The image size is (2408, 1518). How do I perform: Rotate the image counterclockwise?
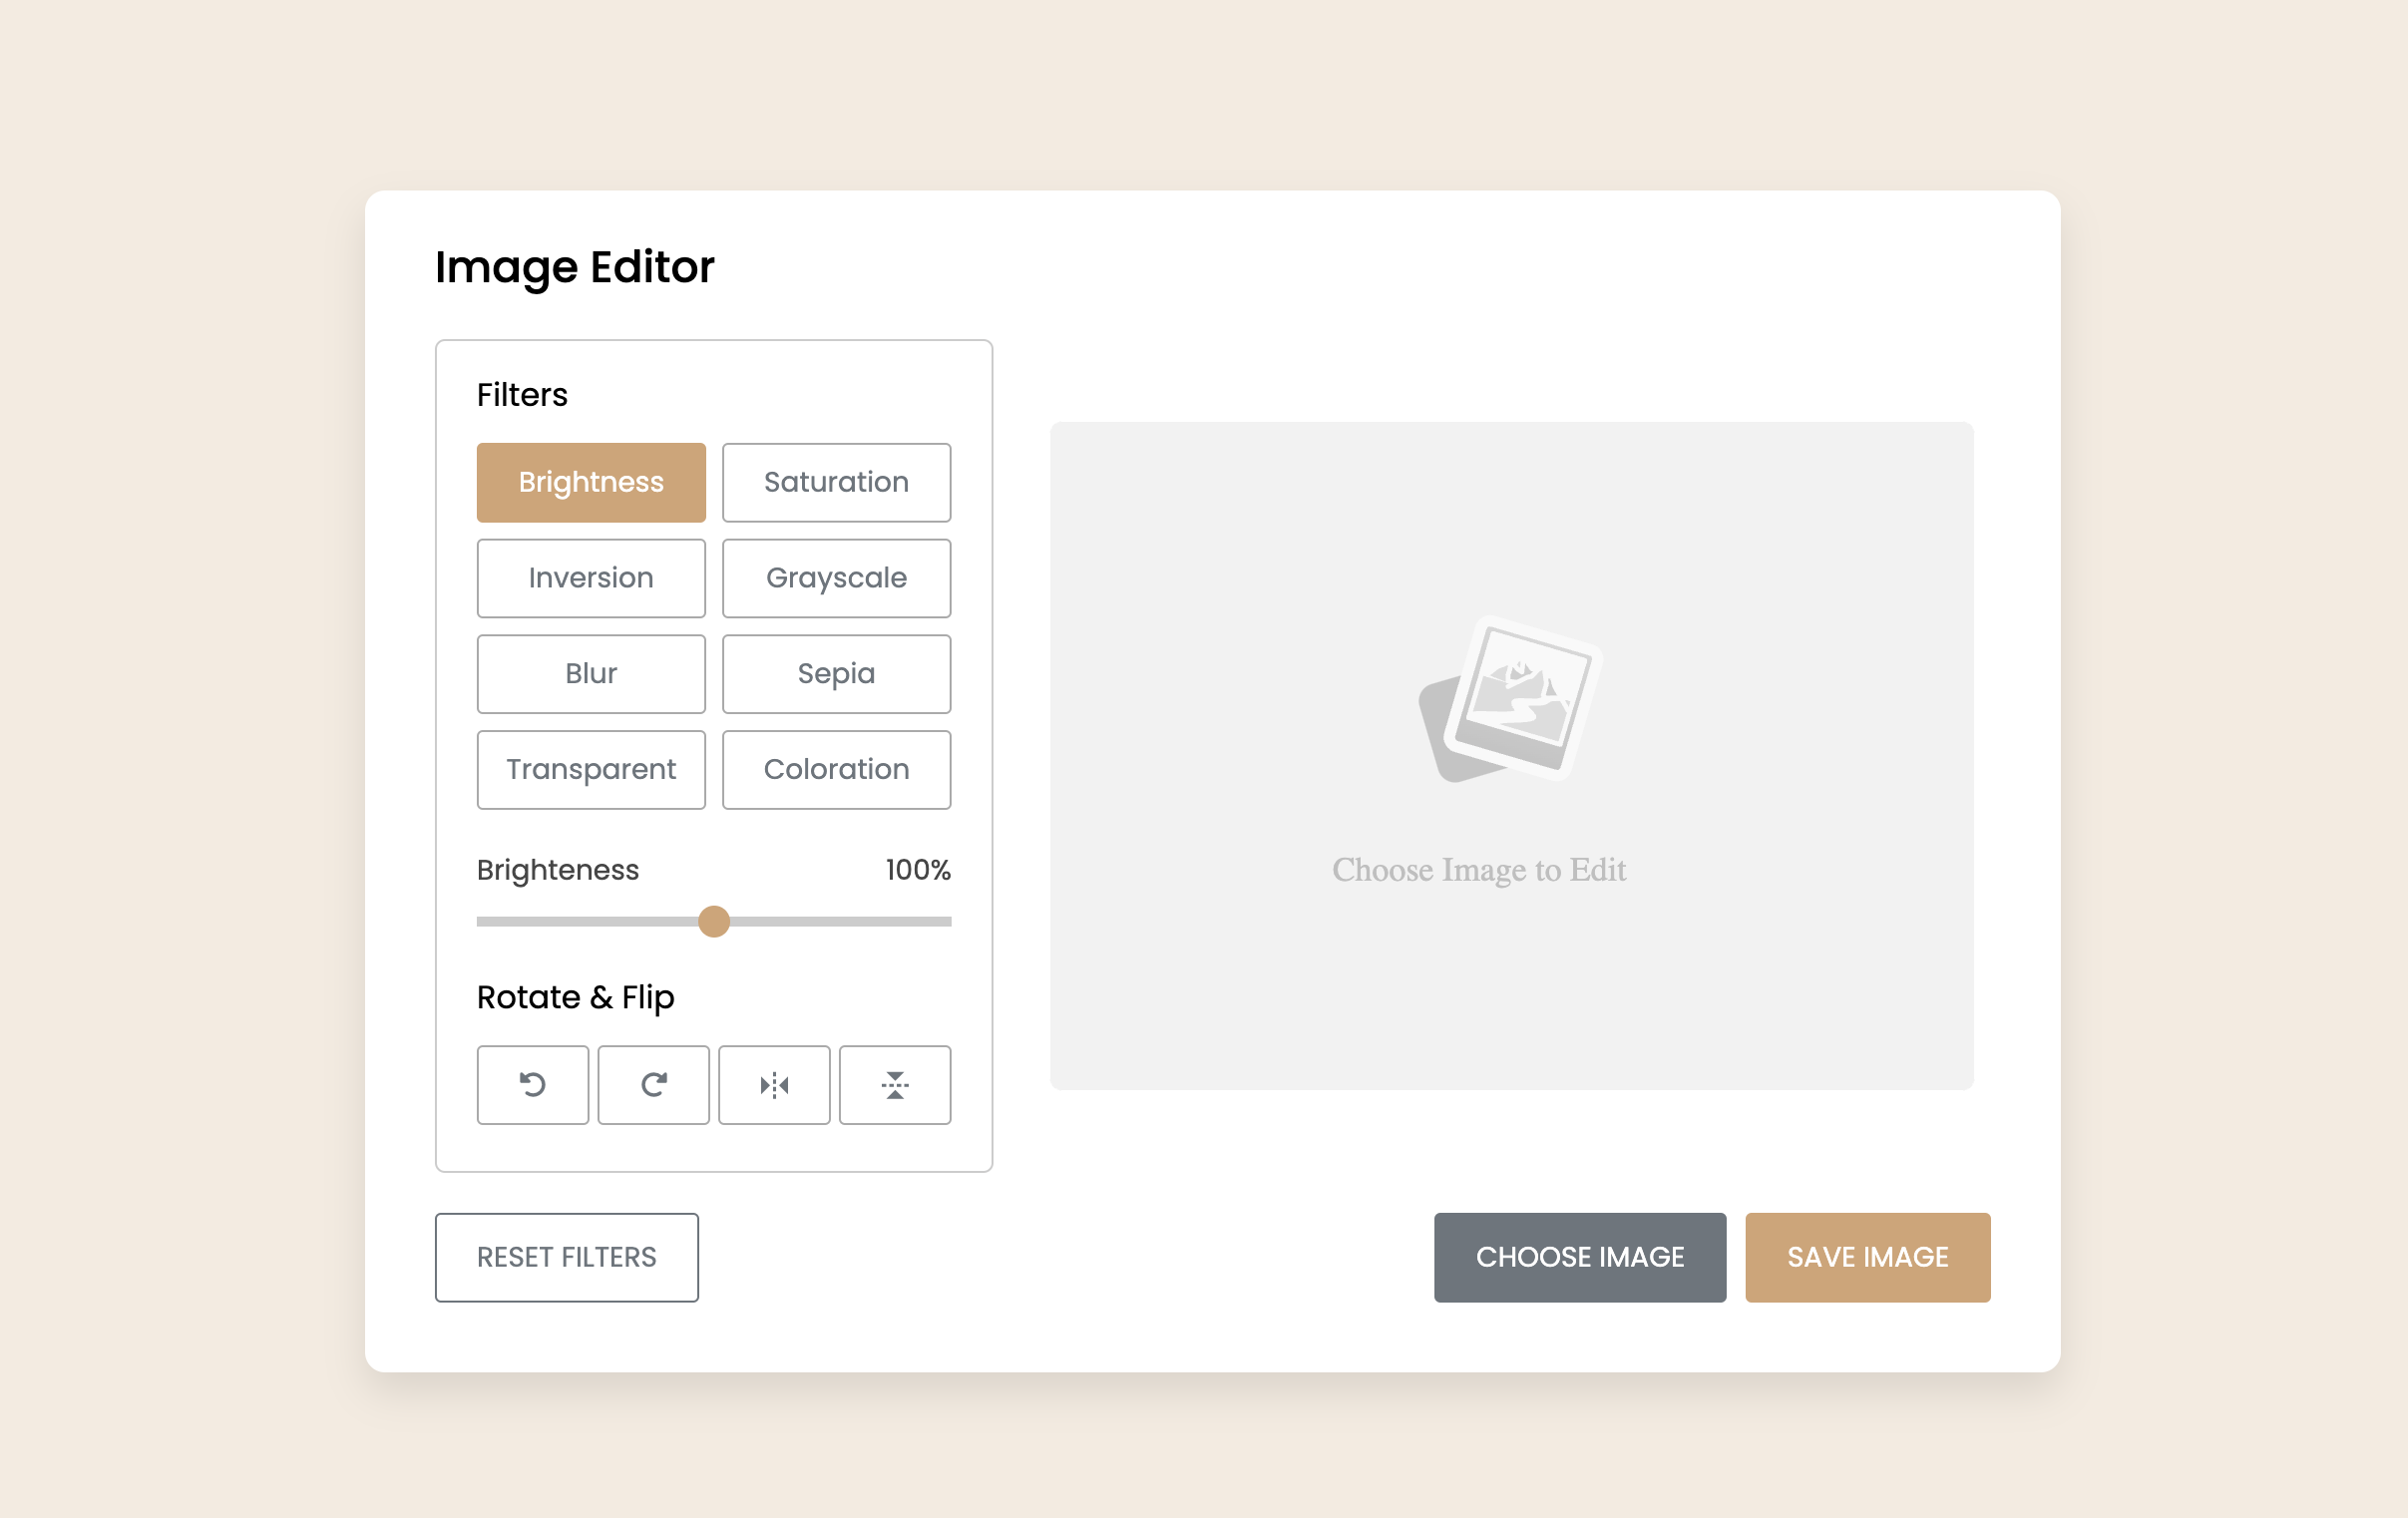[x=532, y=1085]
